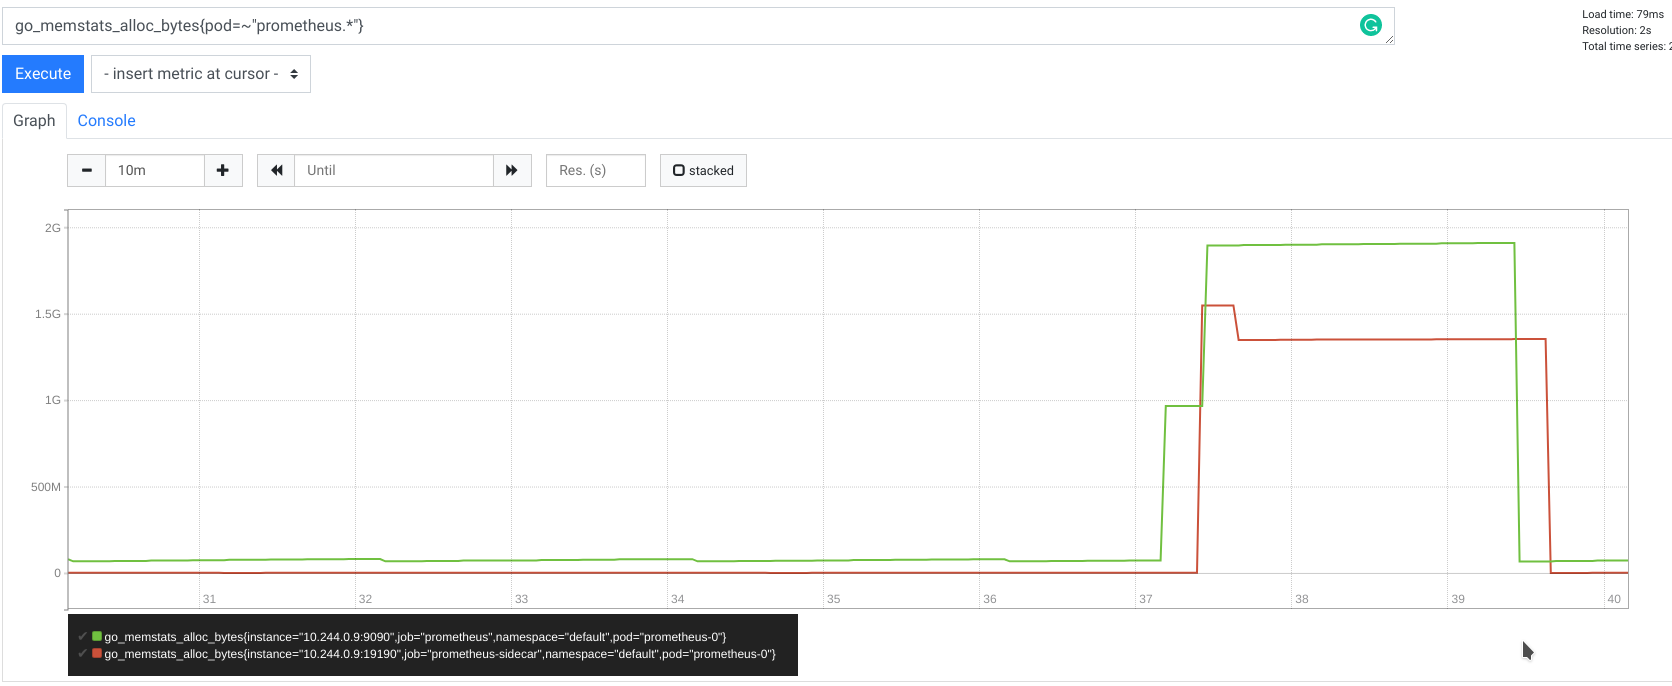Increase the time range with plus button

(x=223, y=170)
